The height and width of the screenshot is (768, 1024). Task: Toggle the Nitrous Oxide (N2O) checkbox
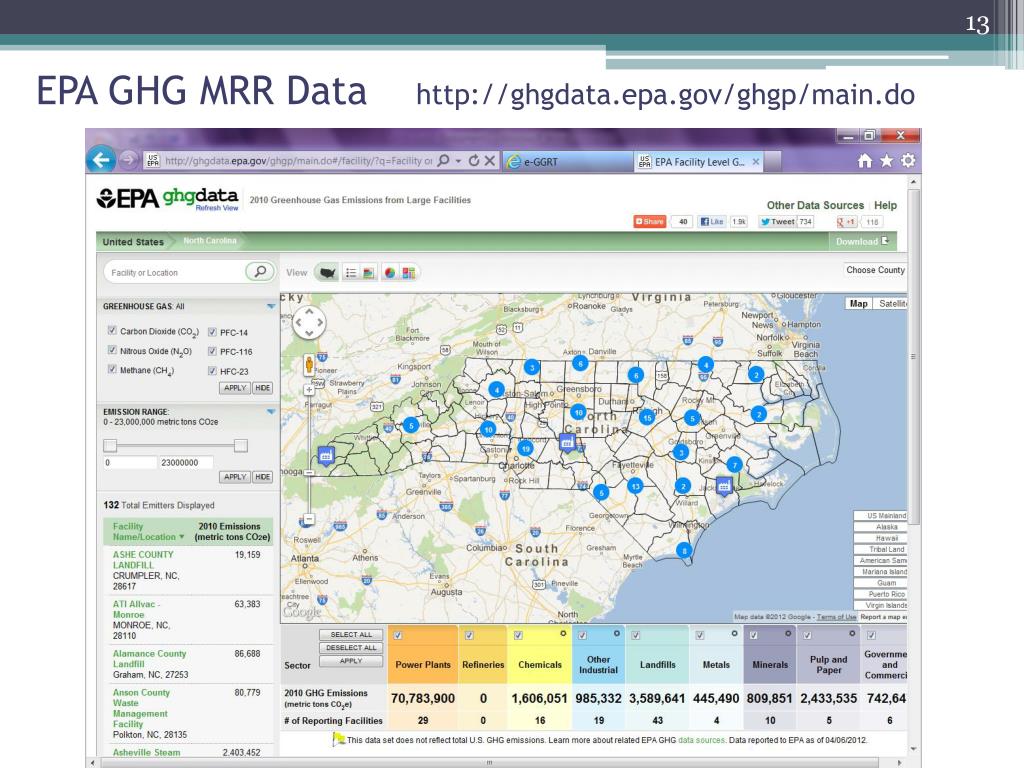(x=112, y=350)
